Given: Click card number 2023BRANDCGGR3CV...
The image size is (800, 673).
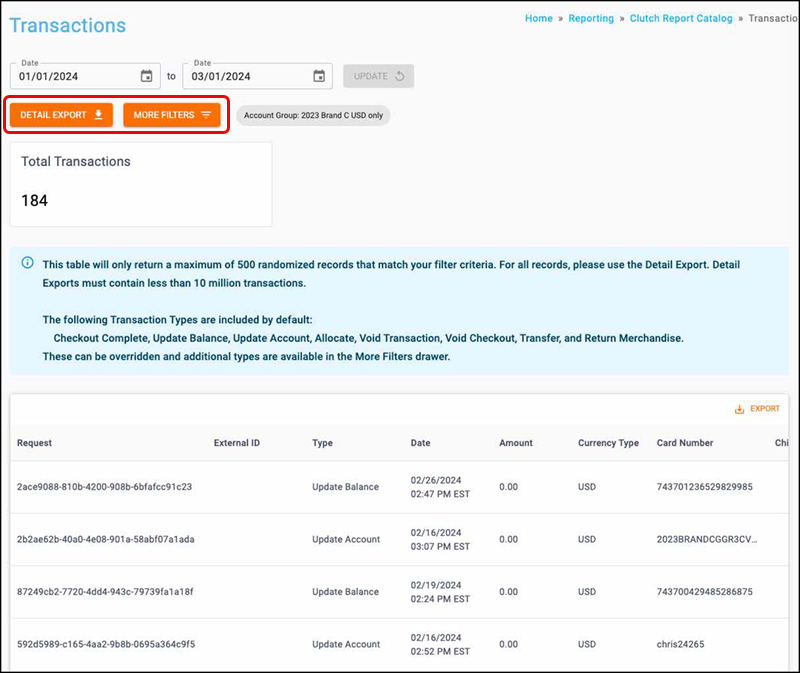Looking at the screenshot, I should 707,539.
